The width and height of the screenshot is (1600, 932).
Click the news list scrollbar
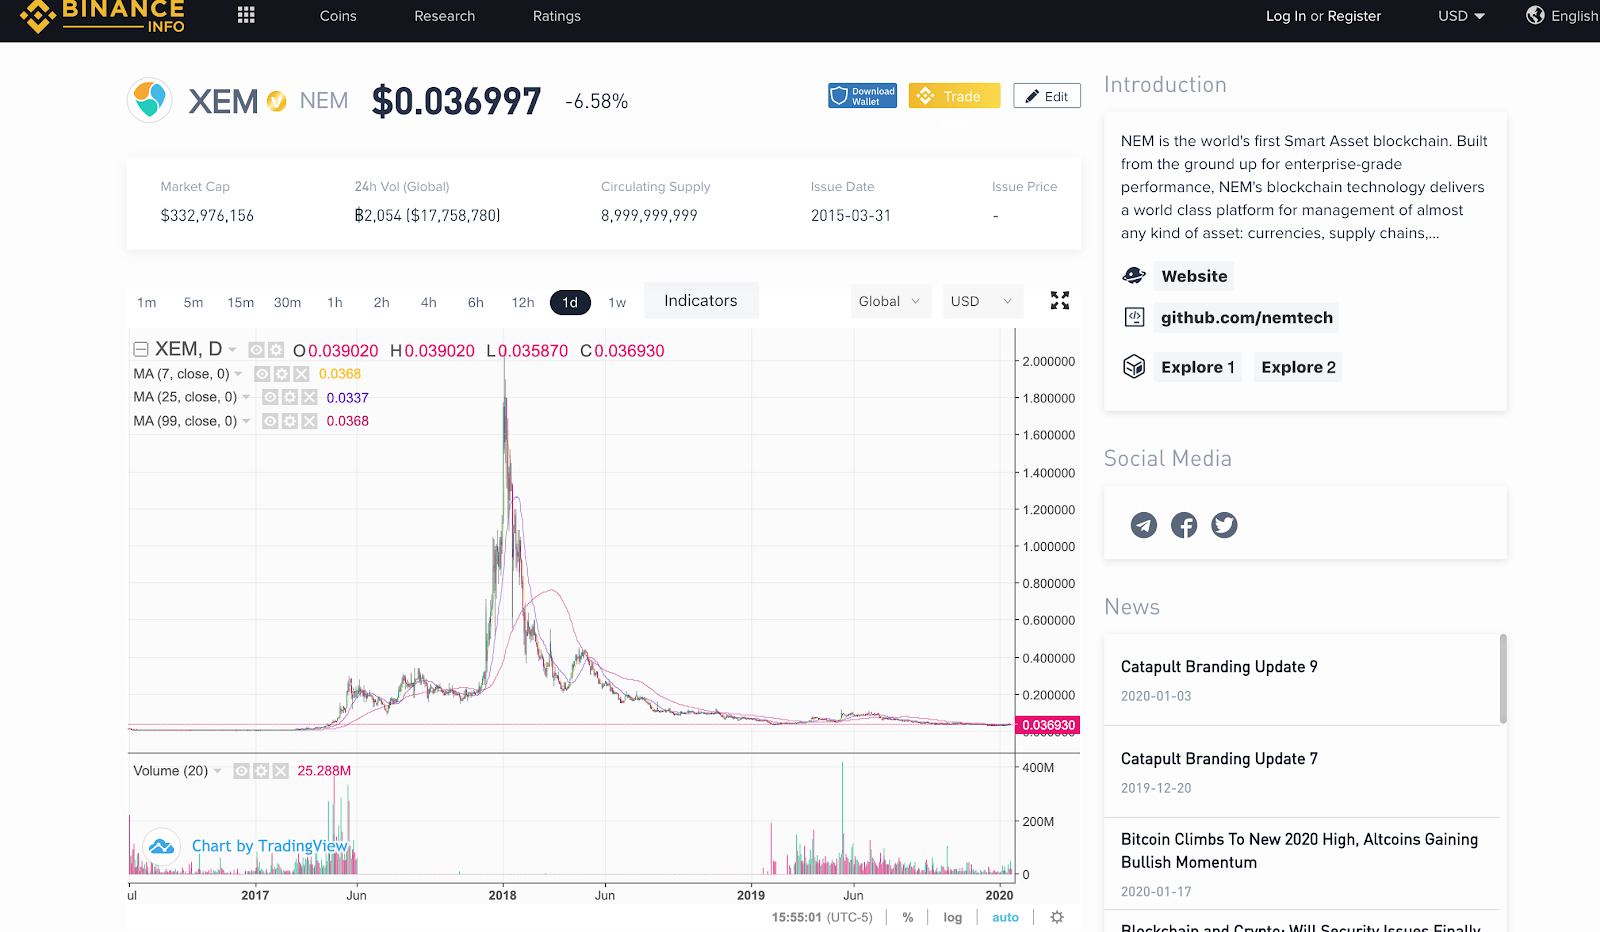pos(1503,678)
